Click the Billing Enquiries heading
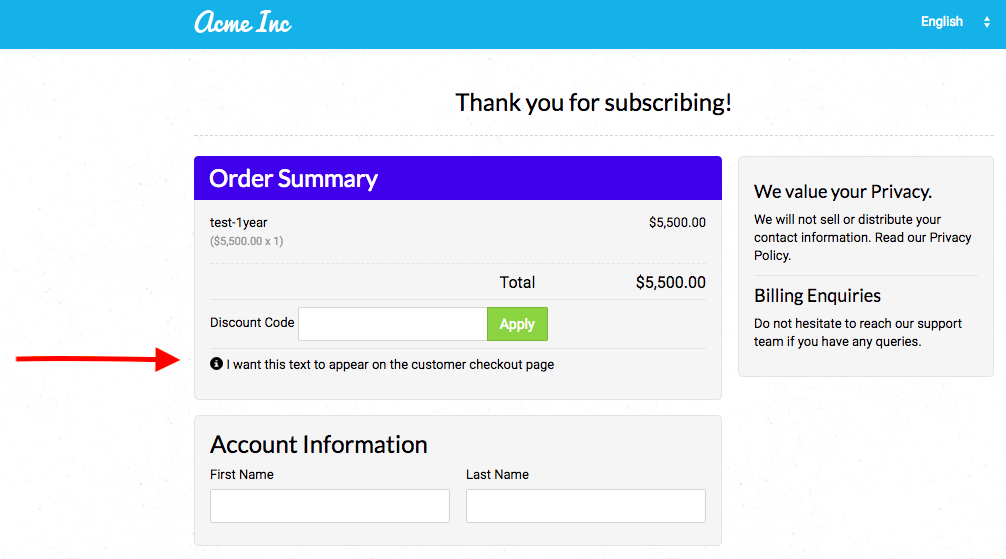 pos(817,296)
